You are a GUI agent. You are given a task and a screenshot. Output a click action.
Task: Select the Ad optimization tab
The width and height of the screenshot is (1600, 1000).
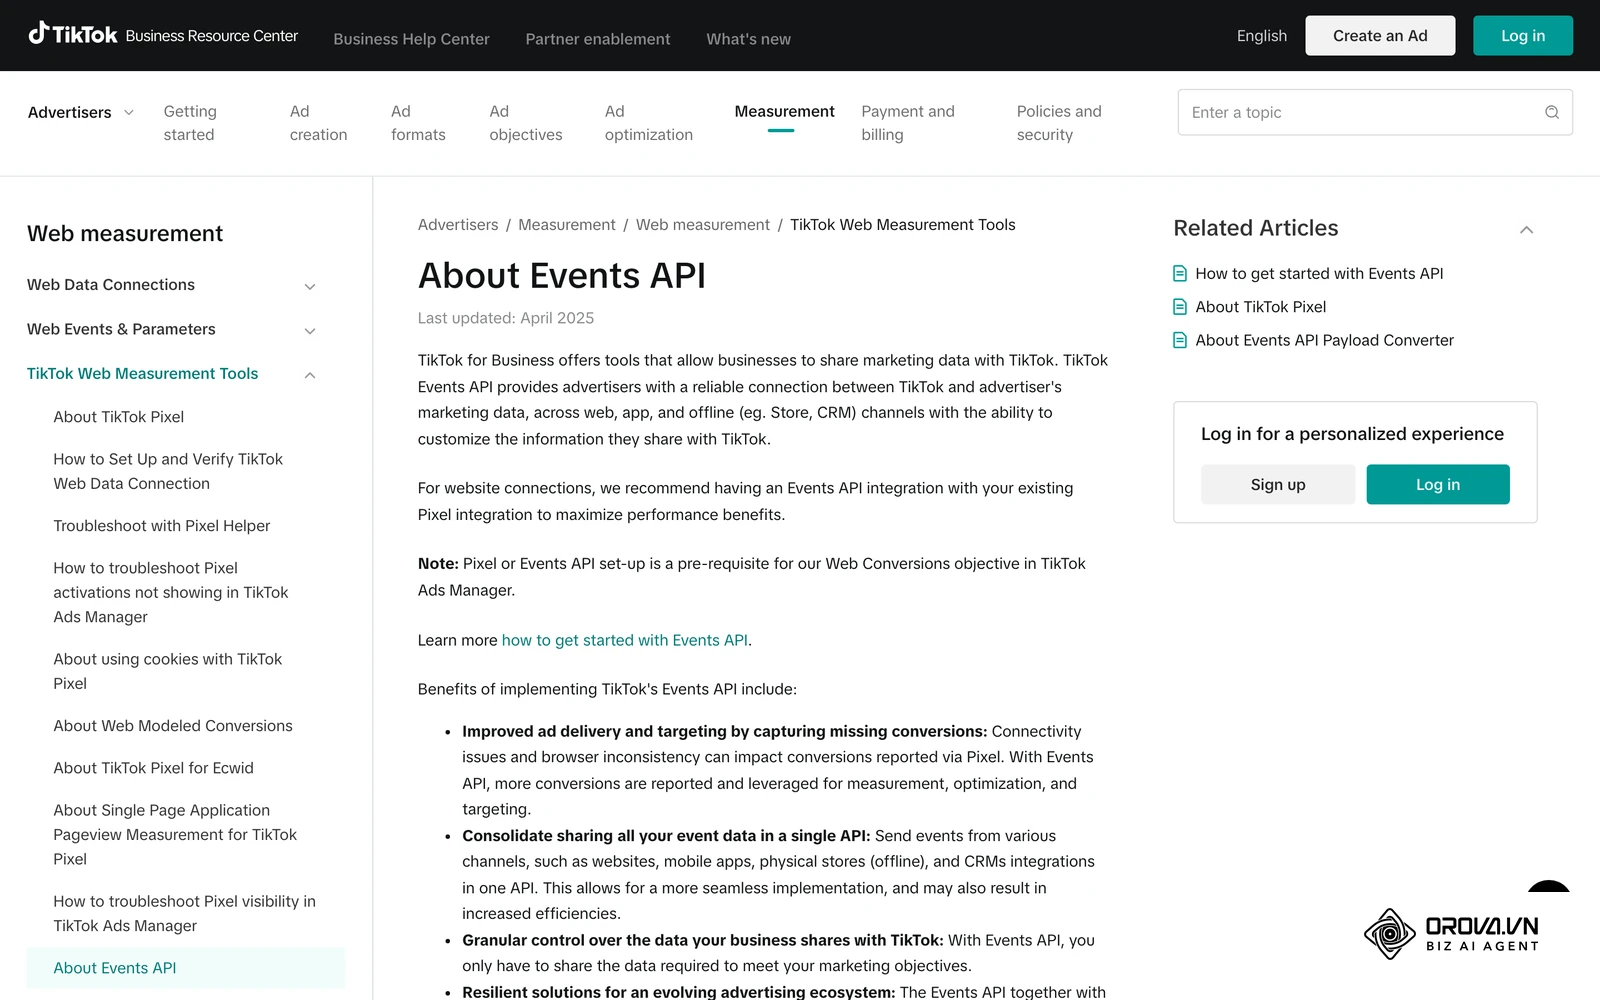click(648, 123)
